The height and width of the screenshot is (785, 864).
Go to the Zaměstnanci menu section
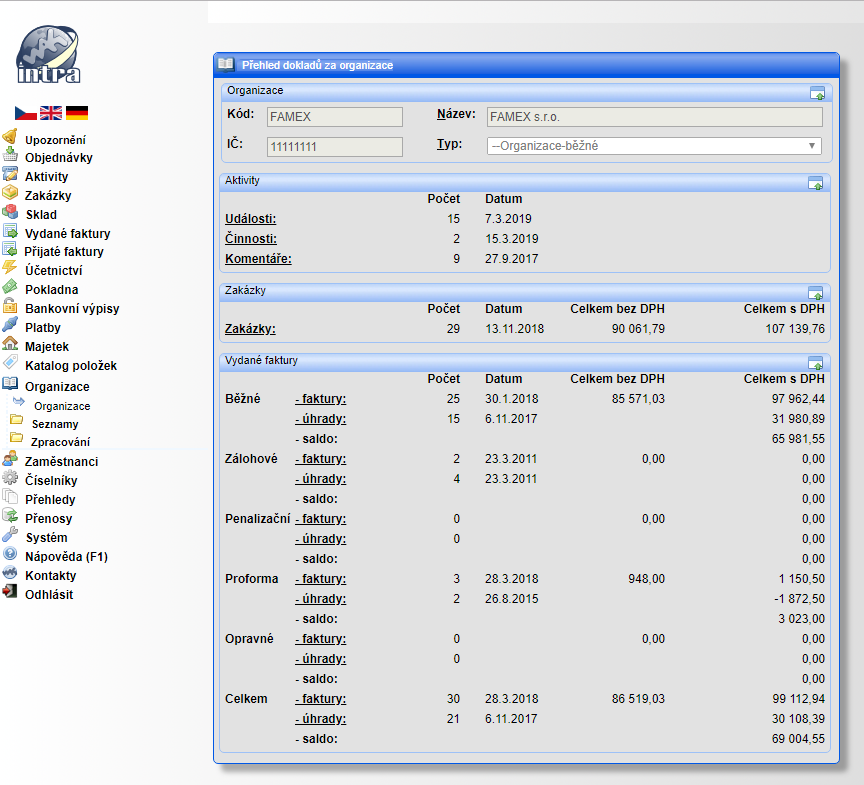[x=61, y=462]
